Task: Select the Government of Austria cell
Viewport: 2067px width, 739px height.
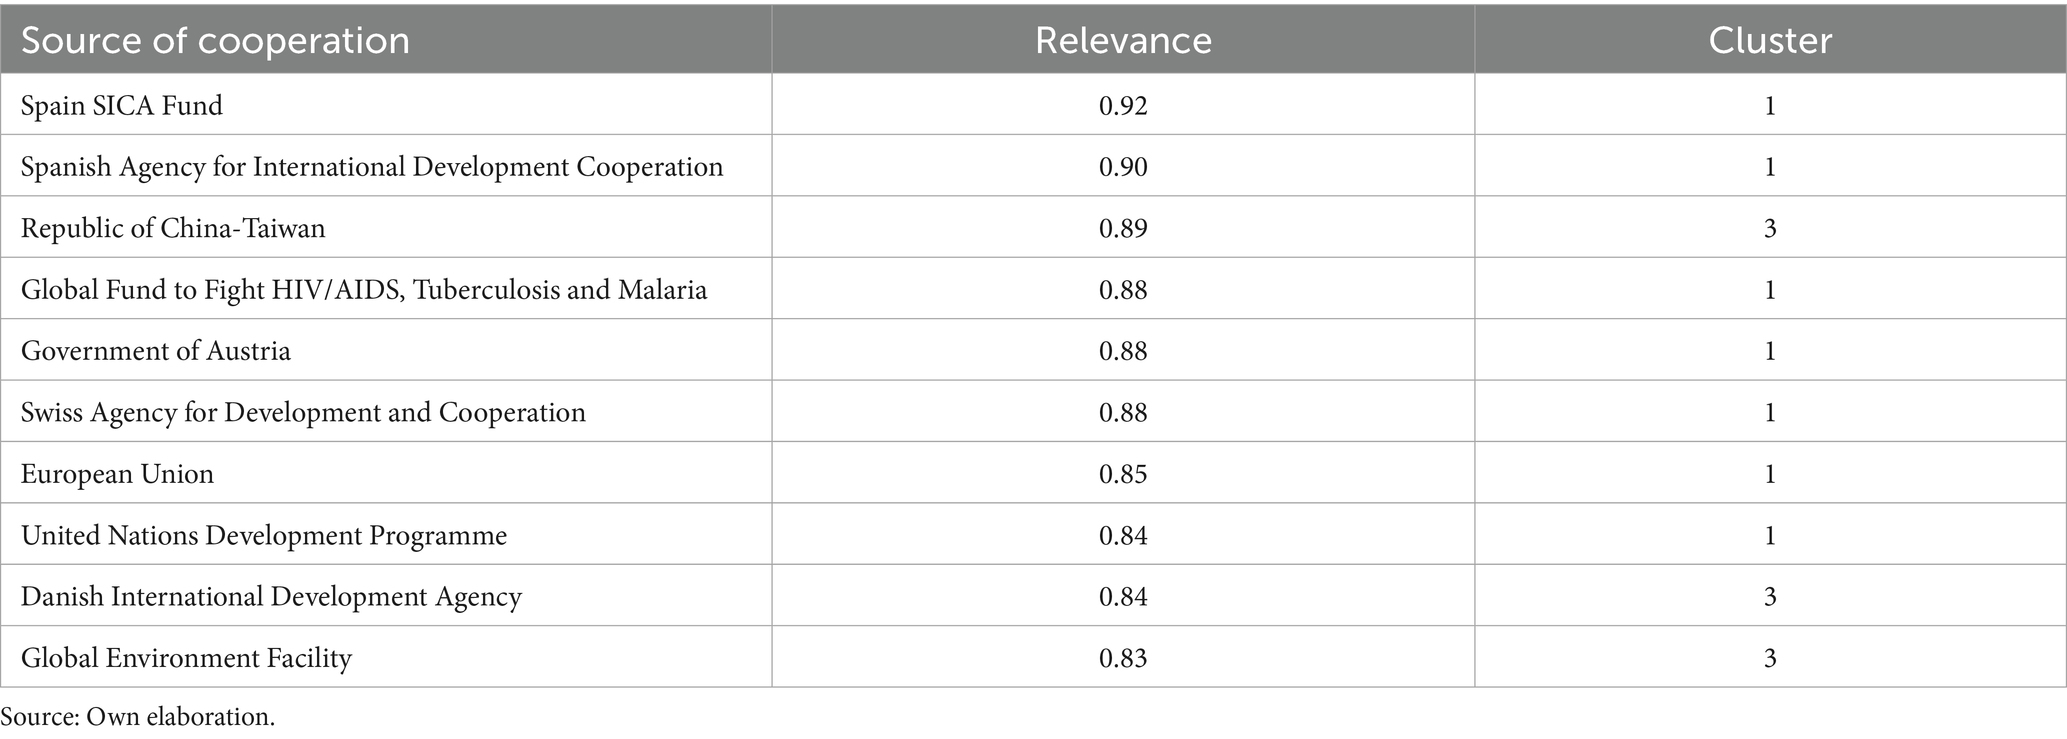Action: click(156, 351)
